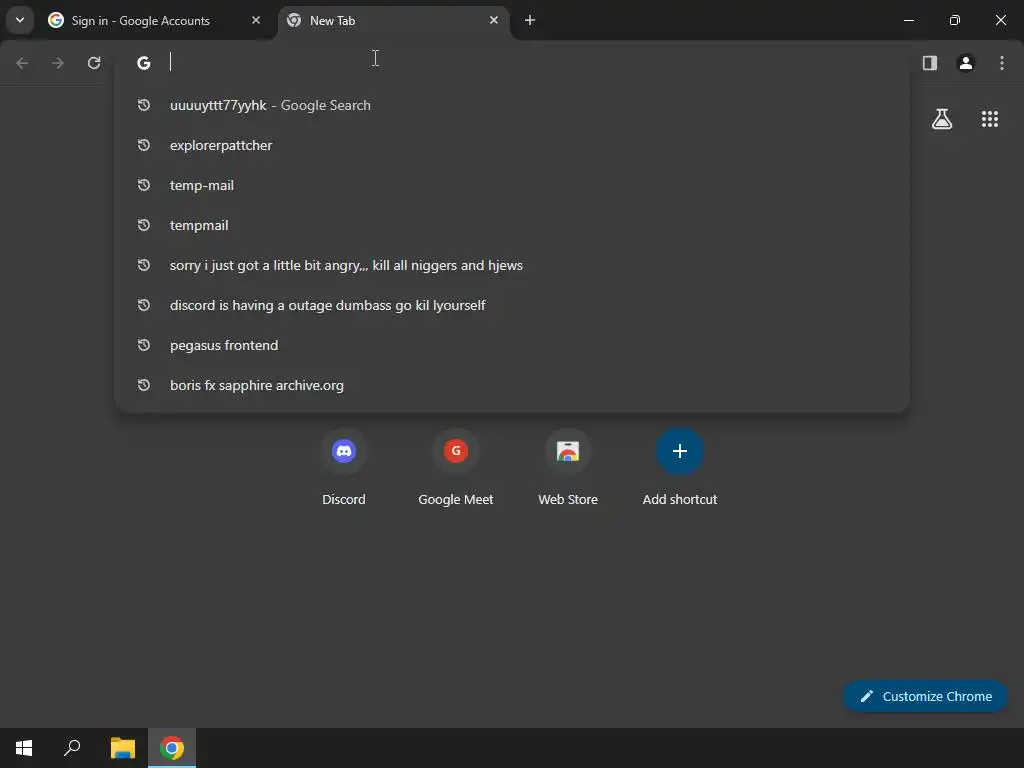Choose the pegasus frontend suggestion
The width and height of the screenshot is (1024, 768).
point(512,345)
